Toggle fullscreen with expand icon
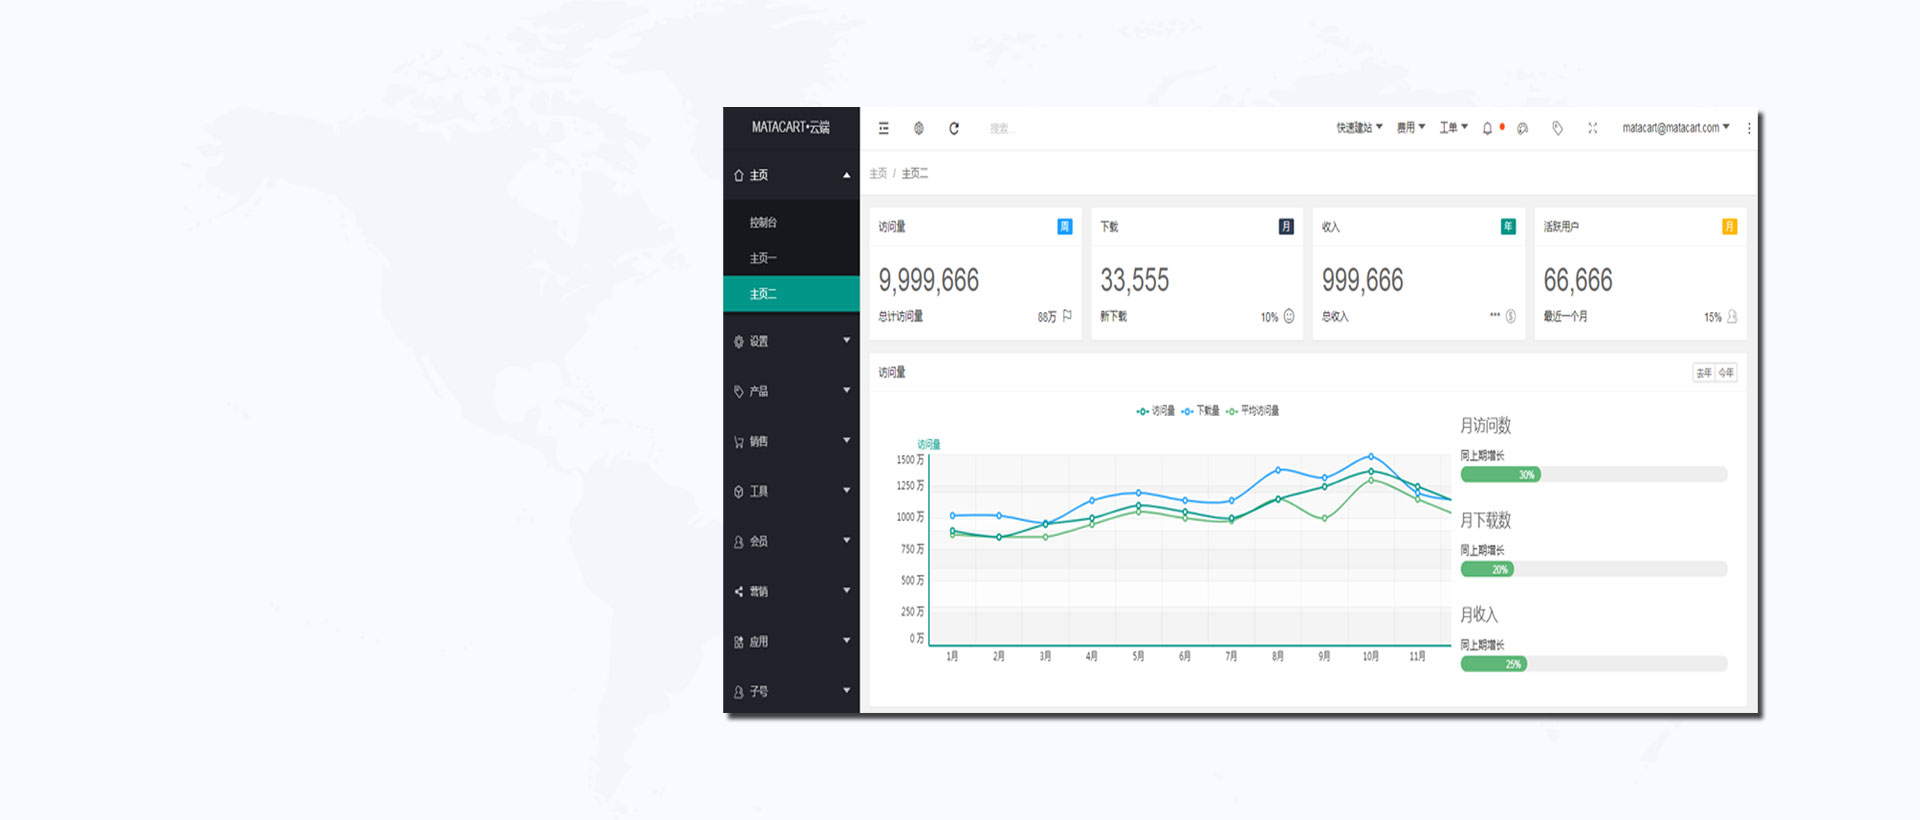This screenshot has height=820, width=1920. [1593, 128]
